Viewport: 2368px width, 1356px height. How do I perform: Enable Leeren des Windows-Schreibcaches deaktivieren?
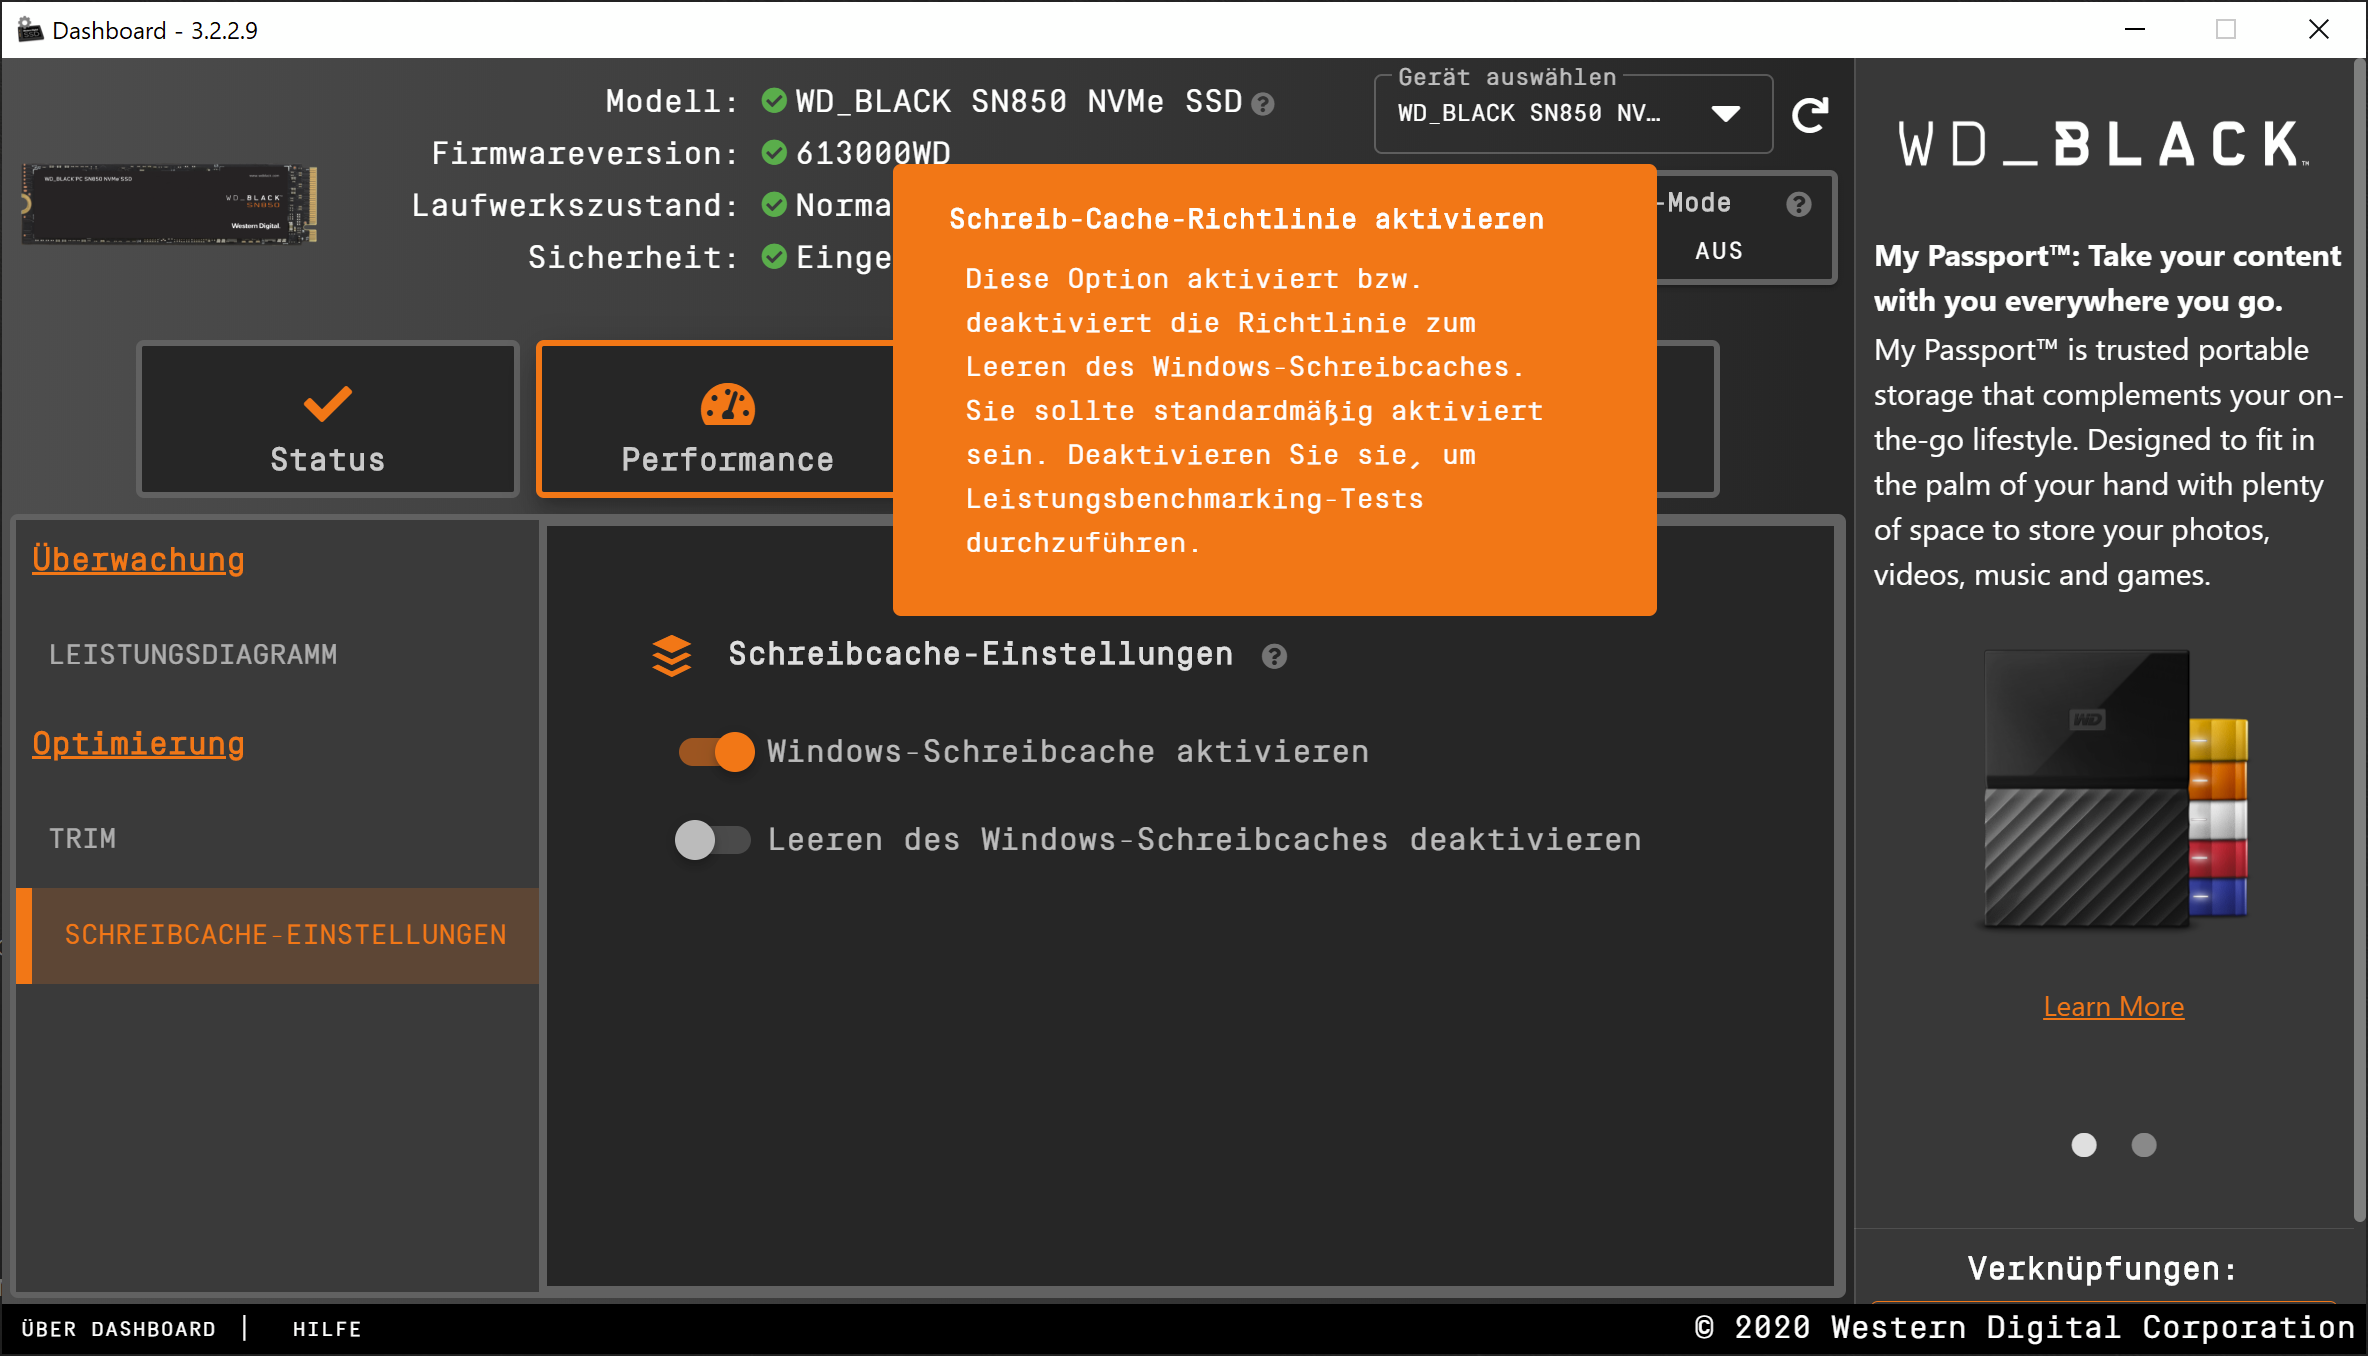(712, 840)
